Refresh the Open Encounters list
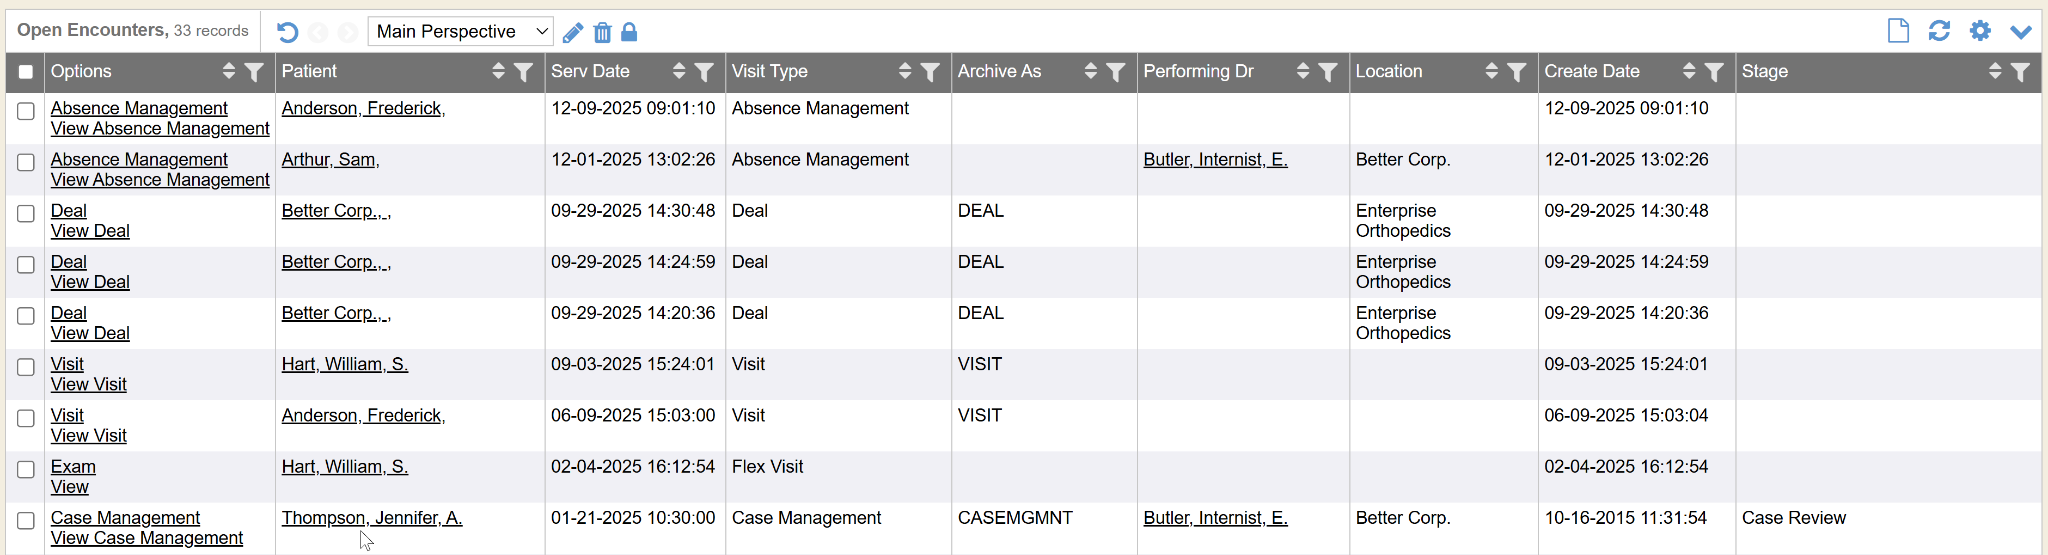The image size is (2048, 555). pyautogui.click(x=1939, y=31)
